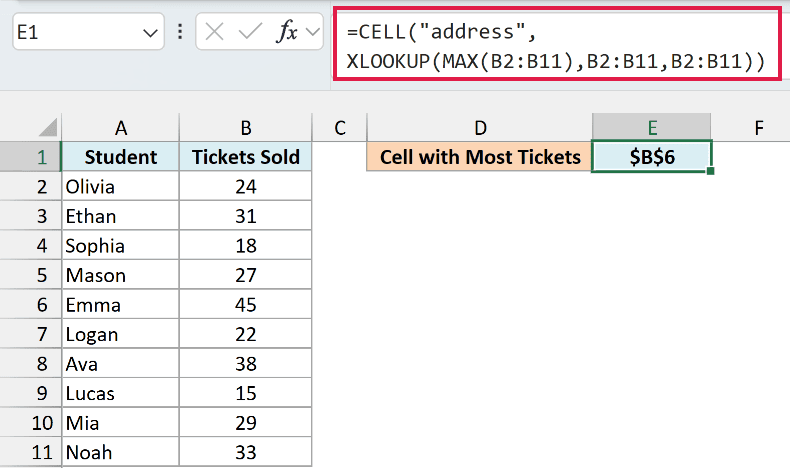Screen dimensions: 790x468
Task: Click the Select All corner triangle
Action: point(48,127)
